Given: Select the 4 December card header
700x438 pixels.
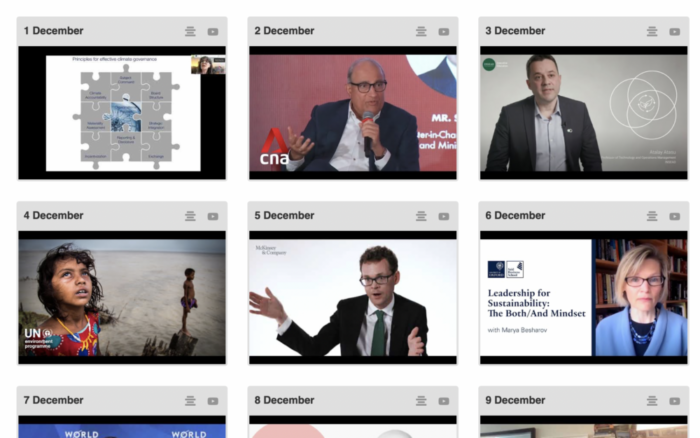Looking at the screenshot, I should pyautogui.click(x=122, y=216).
